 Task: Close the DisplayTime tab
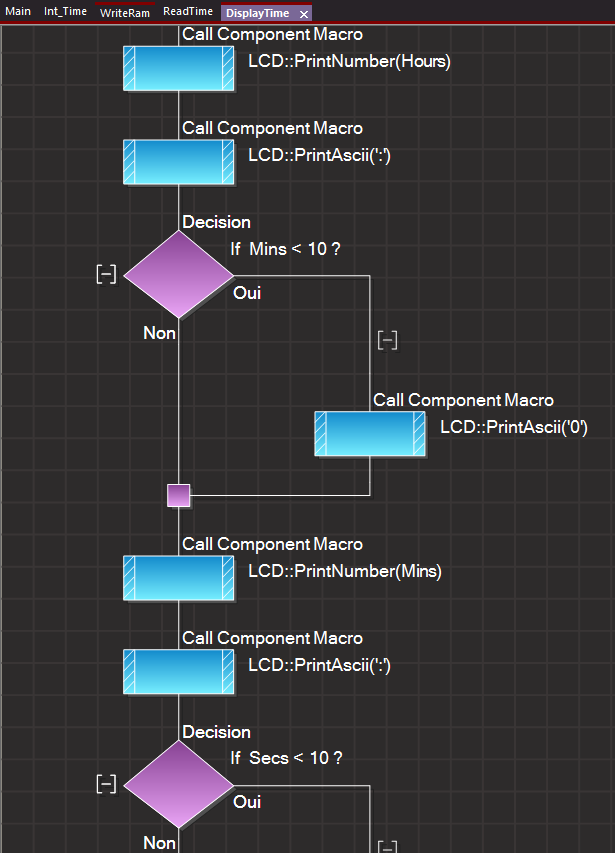click(x=304, y=14)
